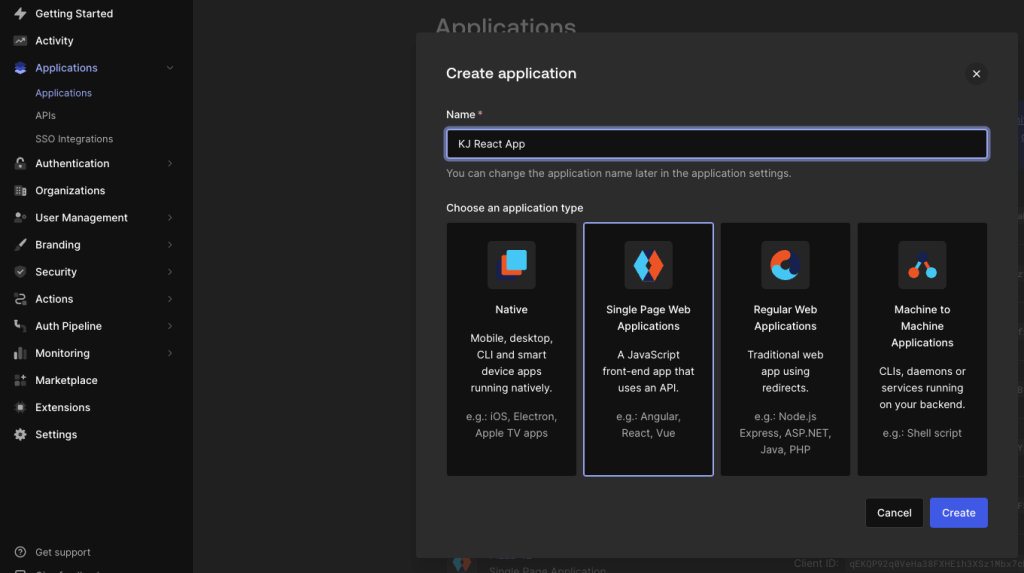Screen dimensions: 1024x573
Task: Click the Security shield icon
Action: [x=20, y=272]
